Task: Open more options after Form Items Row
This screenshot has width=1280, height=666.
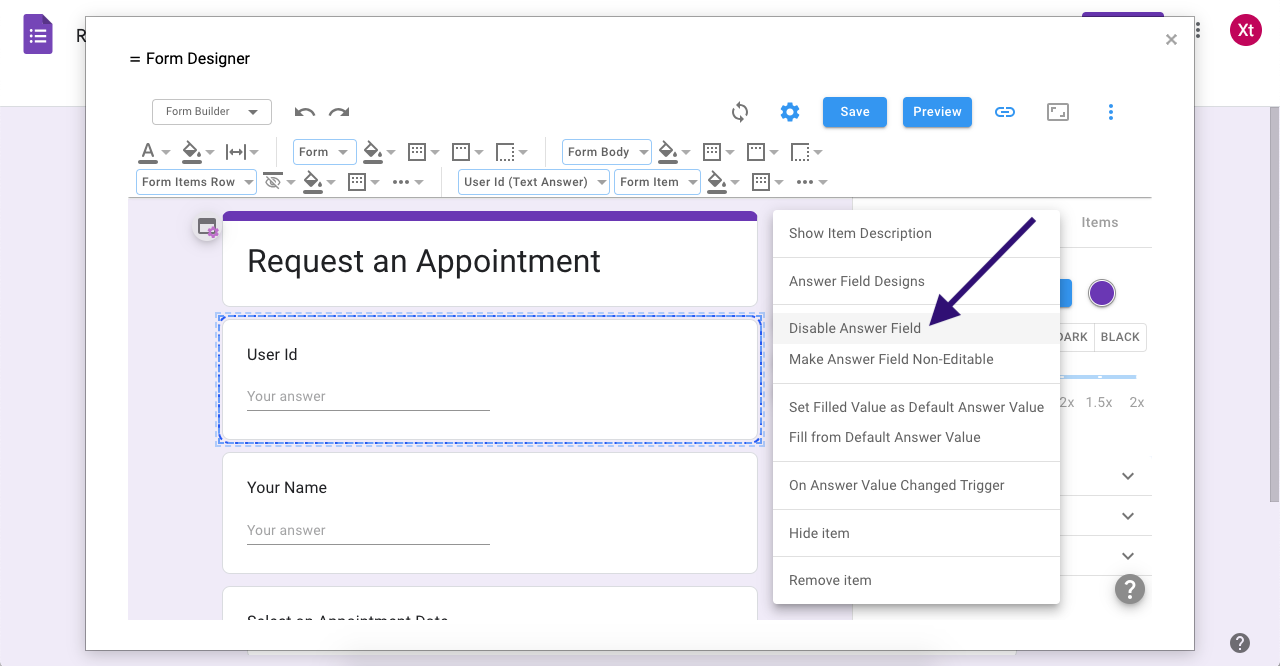Action: (x=401, y=182)
